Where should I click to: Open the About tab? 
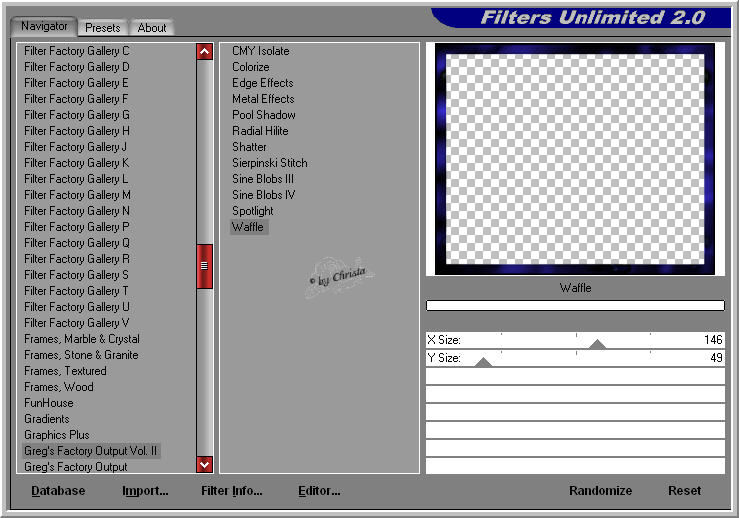(152, 28)
